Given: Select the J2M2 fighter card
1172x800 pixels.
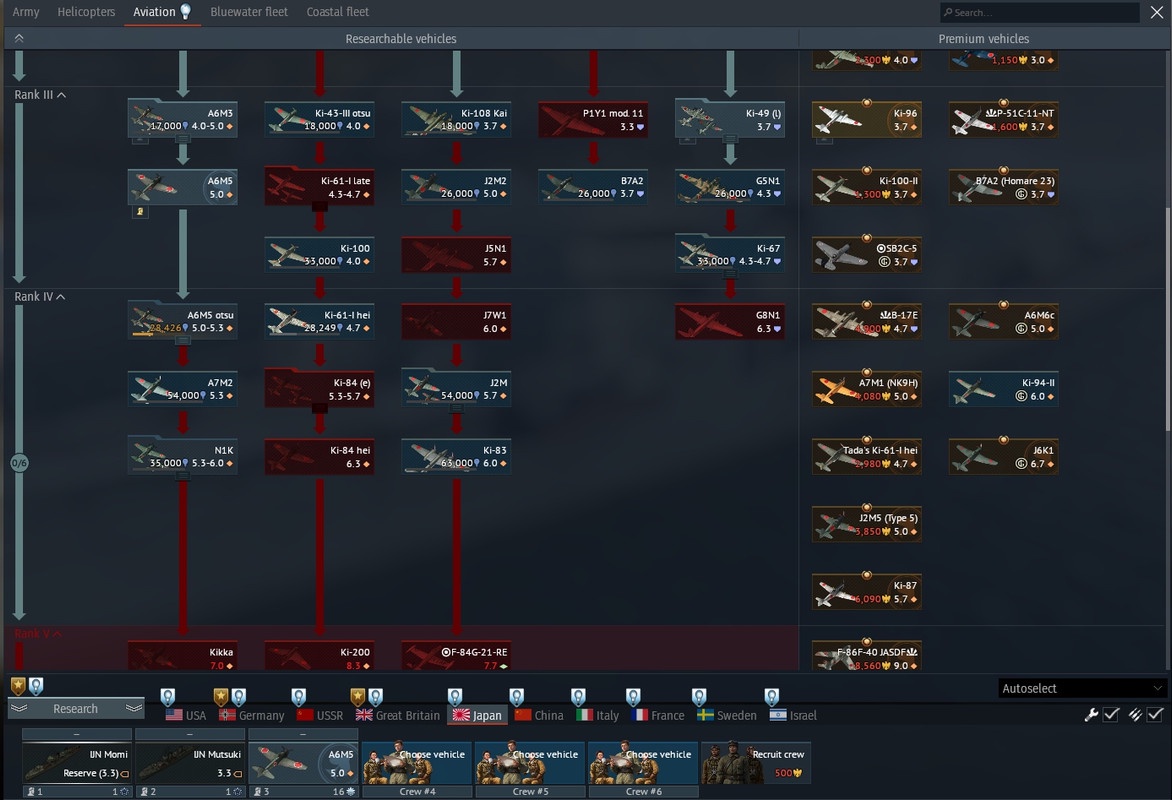Looking at the screenshot, I should [x=456, y=187].
